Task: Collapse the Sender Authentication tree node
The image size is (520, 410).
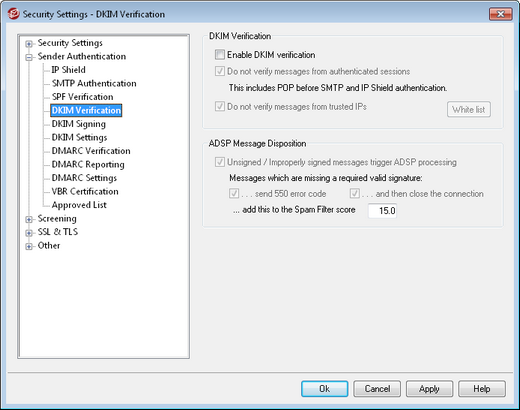Action: coord(29,57)
